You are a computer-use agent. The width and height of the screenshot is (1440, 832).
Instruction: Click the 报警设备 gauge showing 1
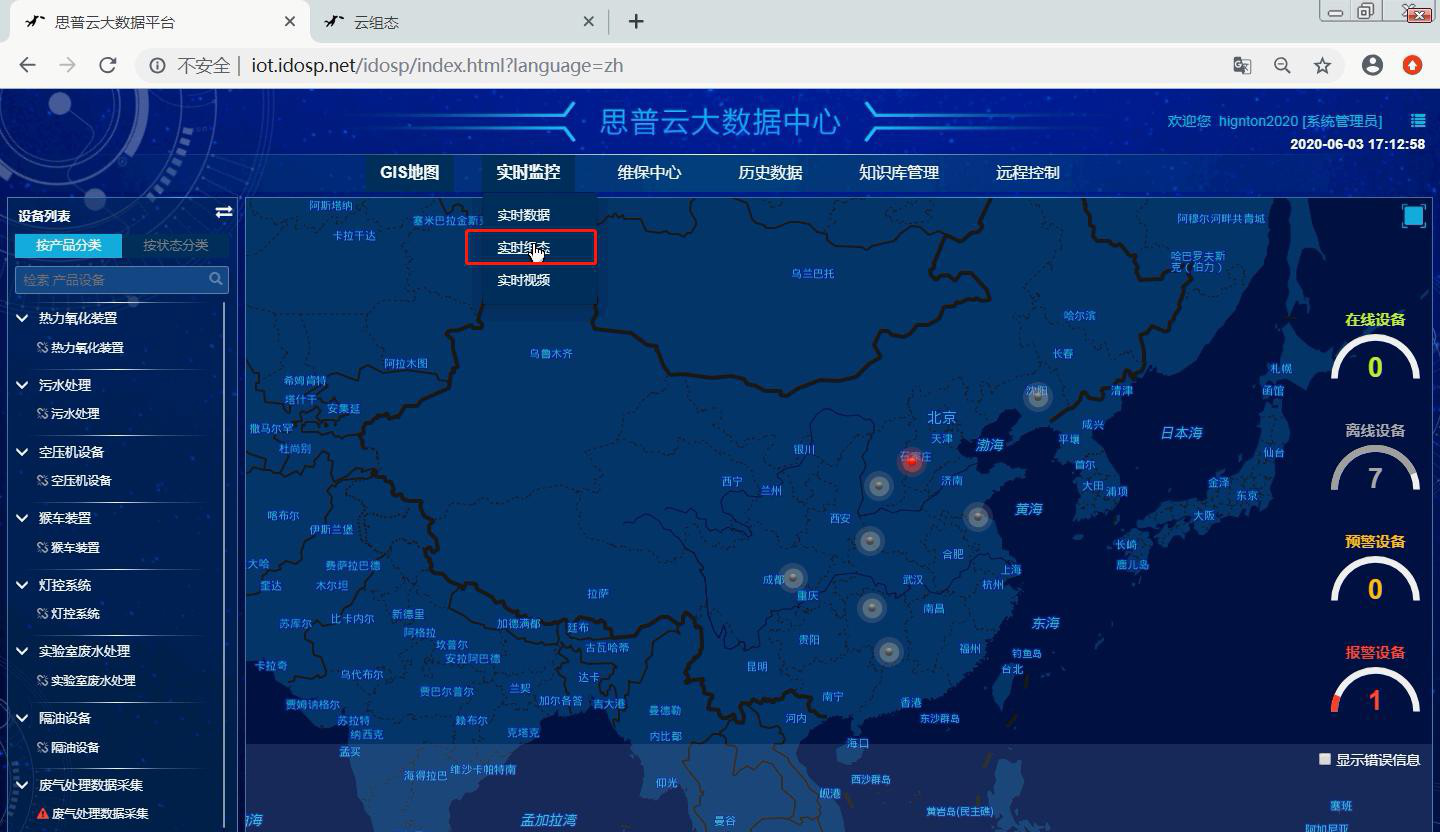pos(1375,690)
